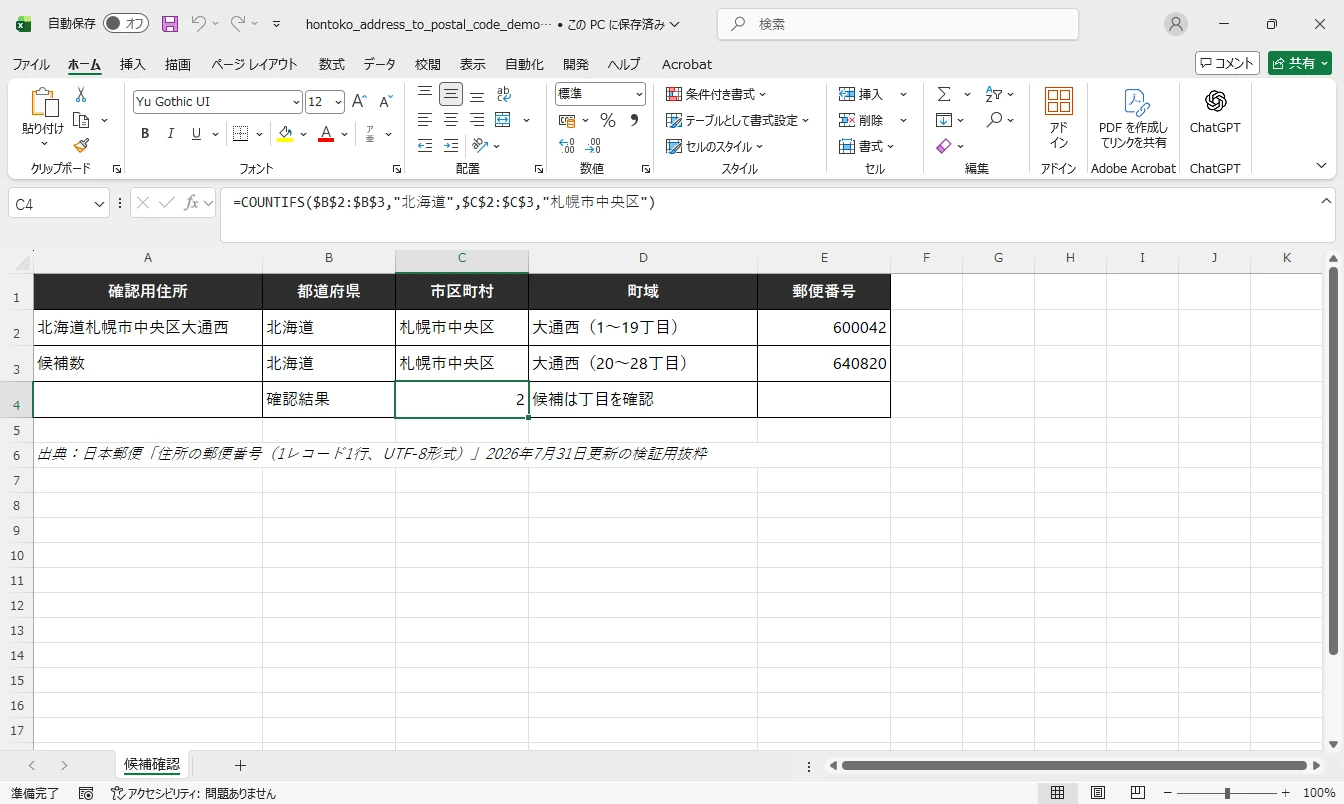The height and width of the screenshot is (804, 1344).
Task: Add a new sheet with the plus
Action: (240, 765)
